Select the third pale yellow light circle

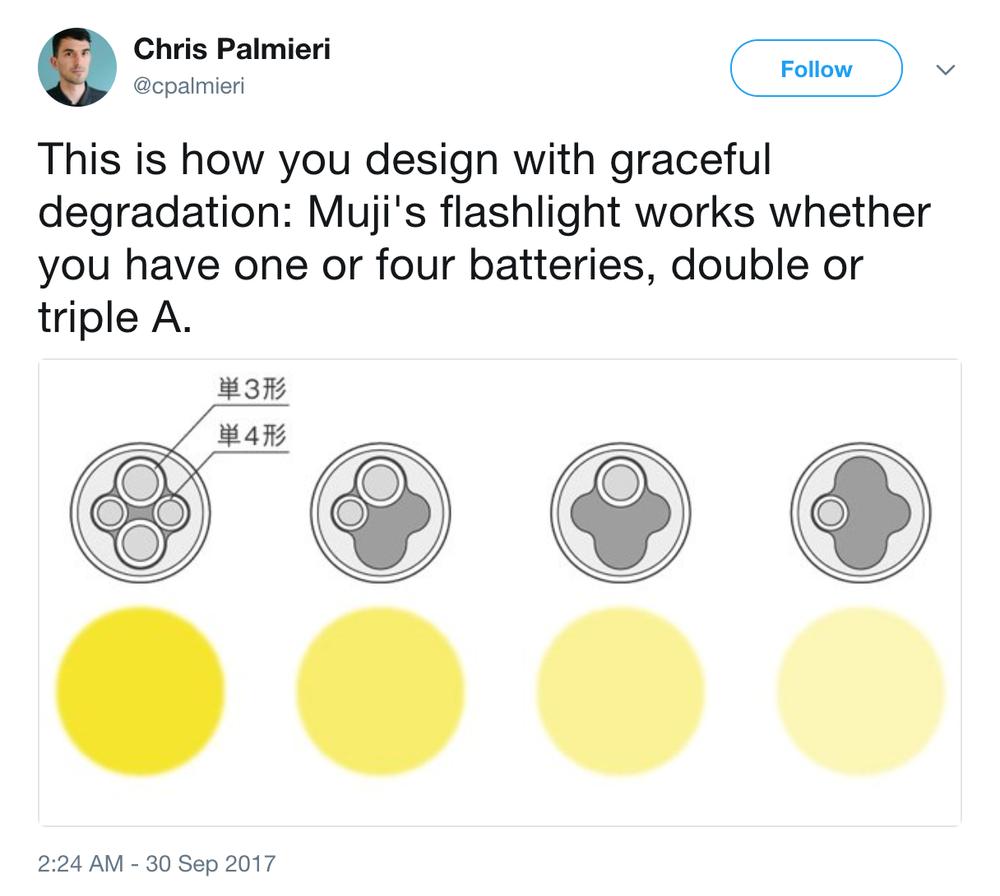[621, 691]
